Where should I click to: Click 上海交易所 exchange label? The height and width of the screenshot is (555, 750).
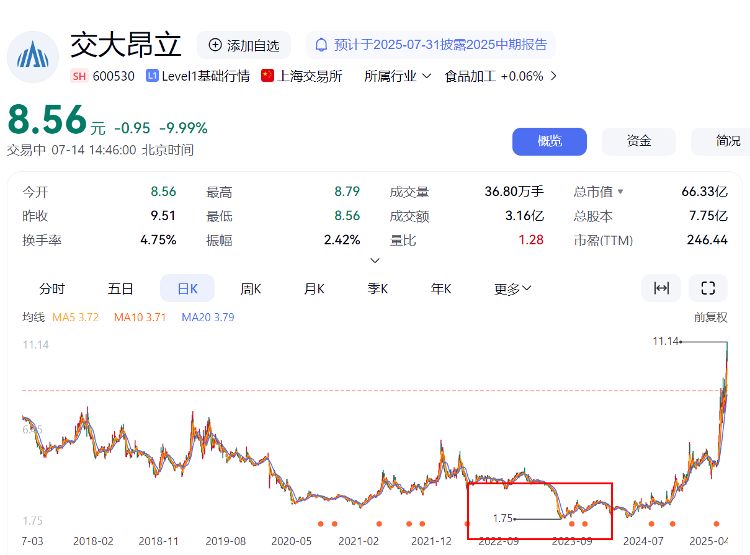point(309,76)
